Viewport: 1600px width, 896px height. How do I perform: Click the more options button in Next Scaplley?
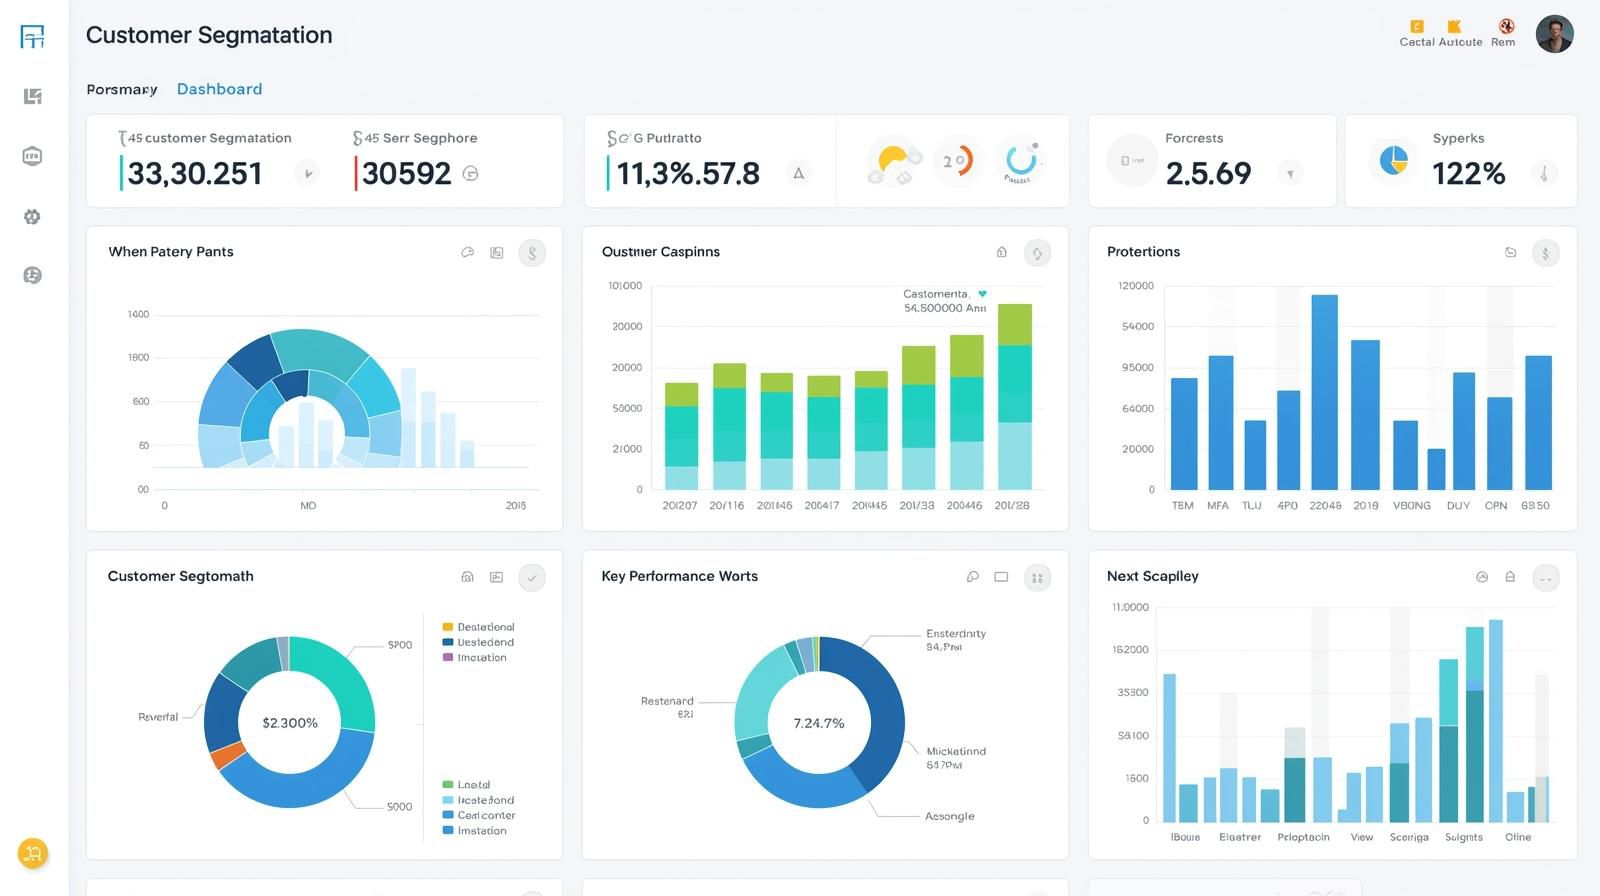coord(1545,578)
